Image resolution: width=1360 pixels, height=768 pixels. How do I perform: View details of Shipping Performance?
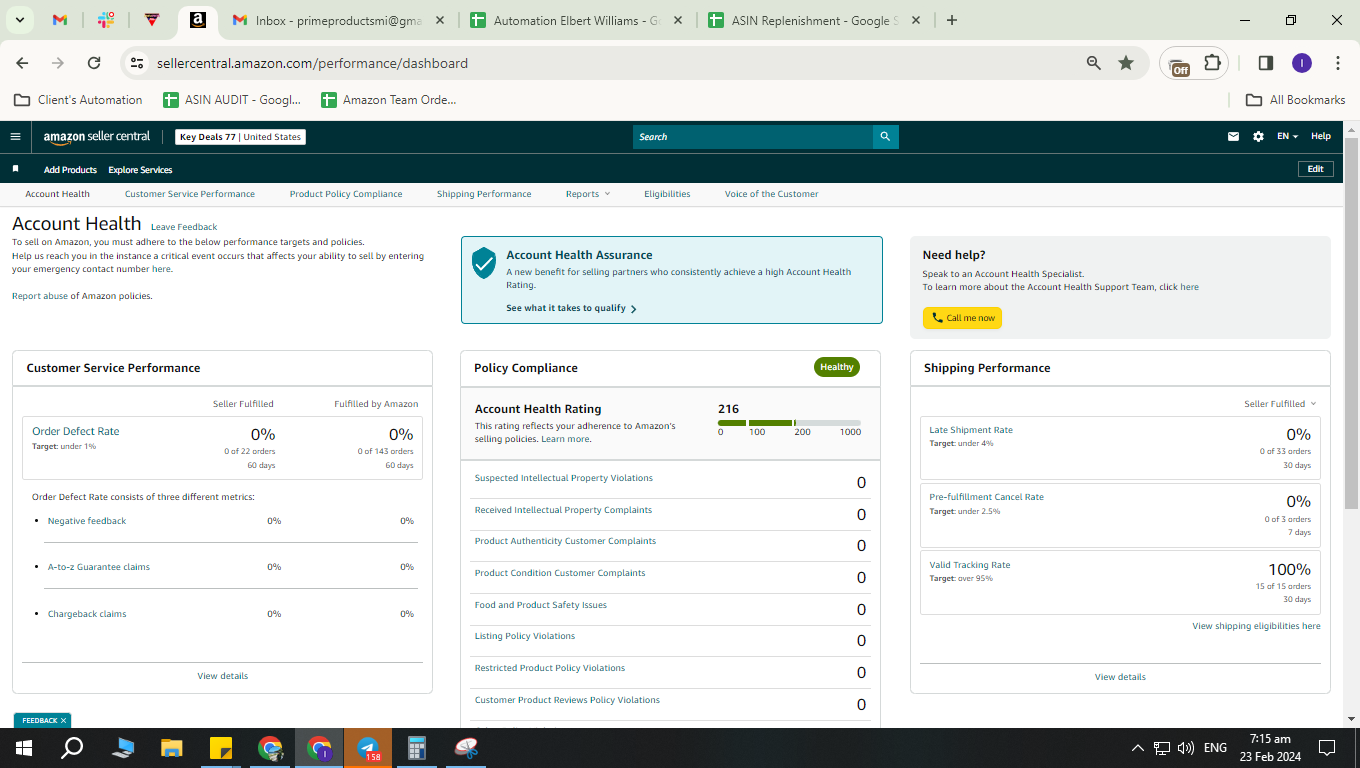point(1120,677)
